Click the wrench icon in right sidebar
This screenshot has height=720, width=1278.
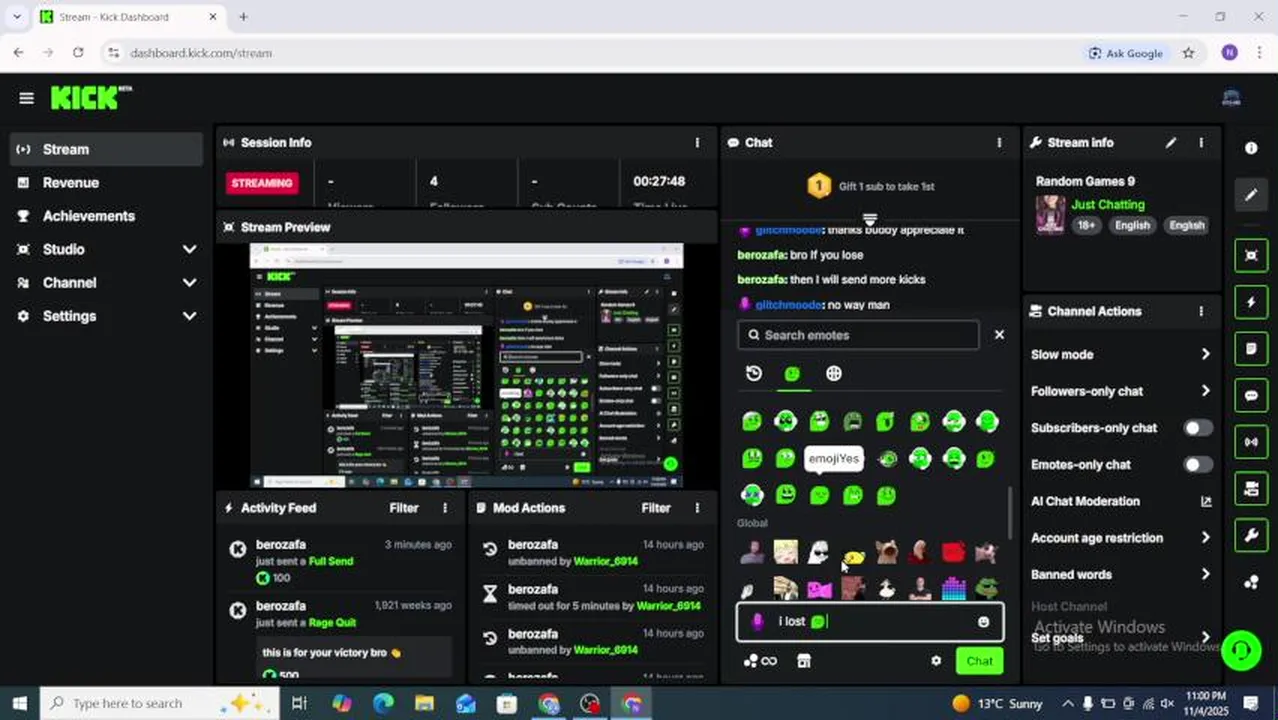coord(1251,536)
